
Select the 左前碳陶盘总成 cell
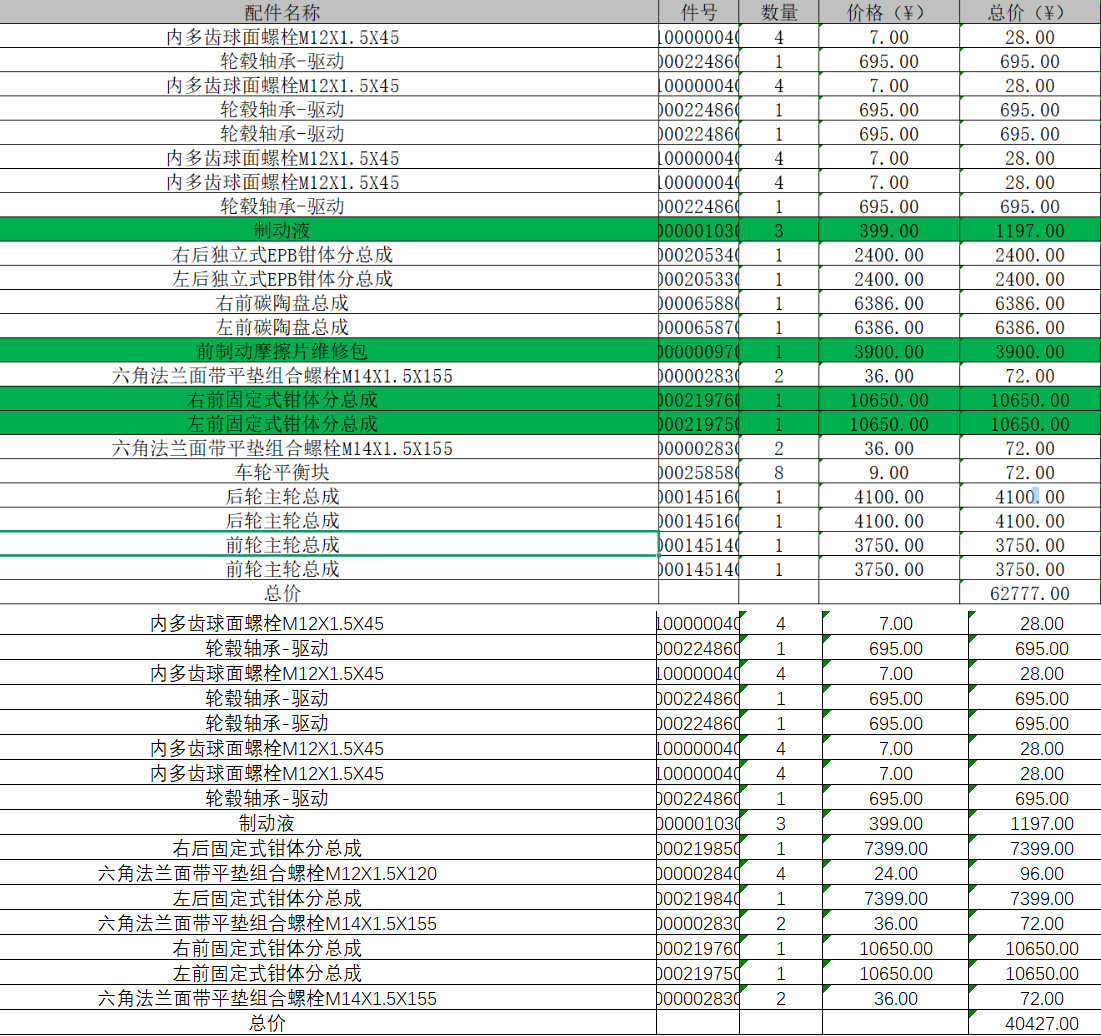click(282, 327)
